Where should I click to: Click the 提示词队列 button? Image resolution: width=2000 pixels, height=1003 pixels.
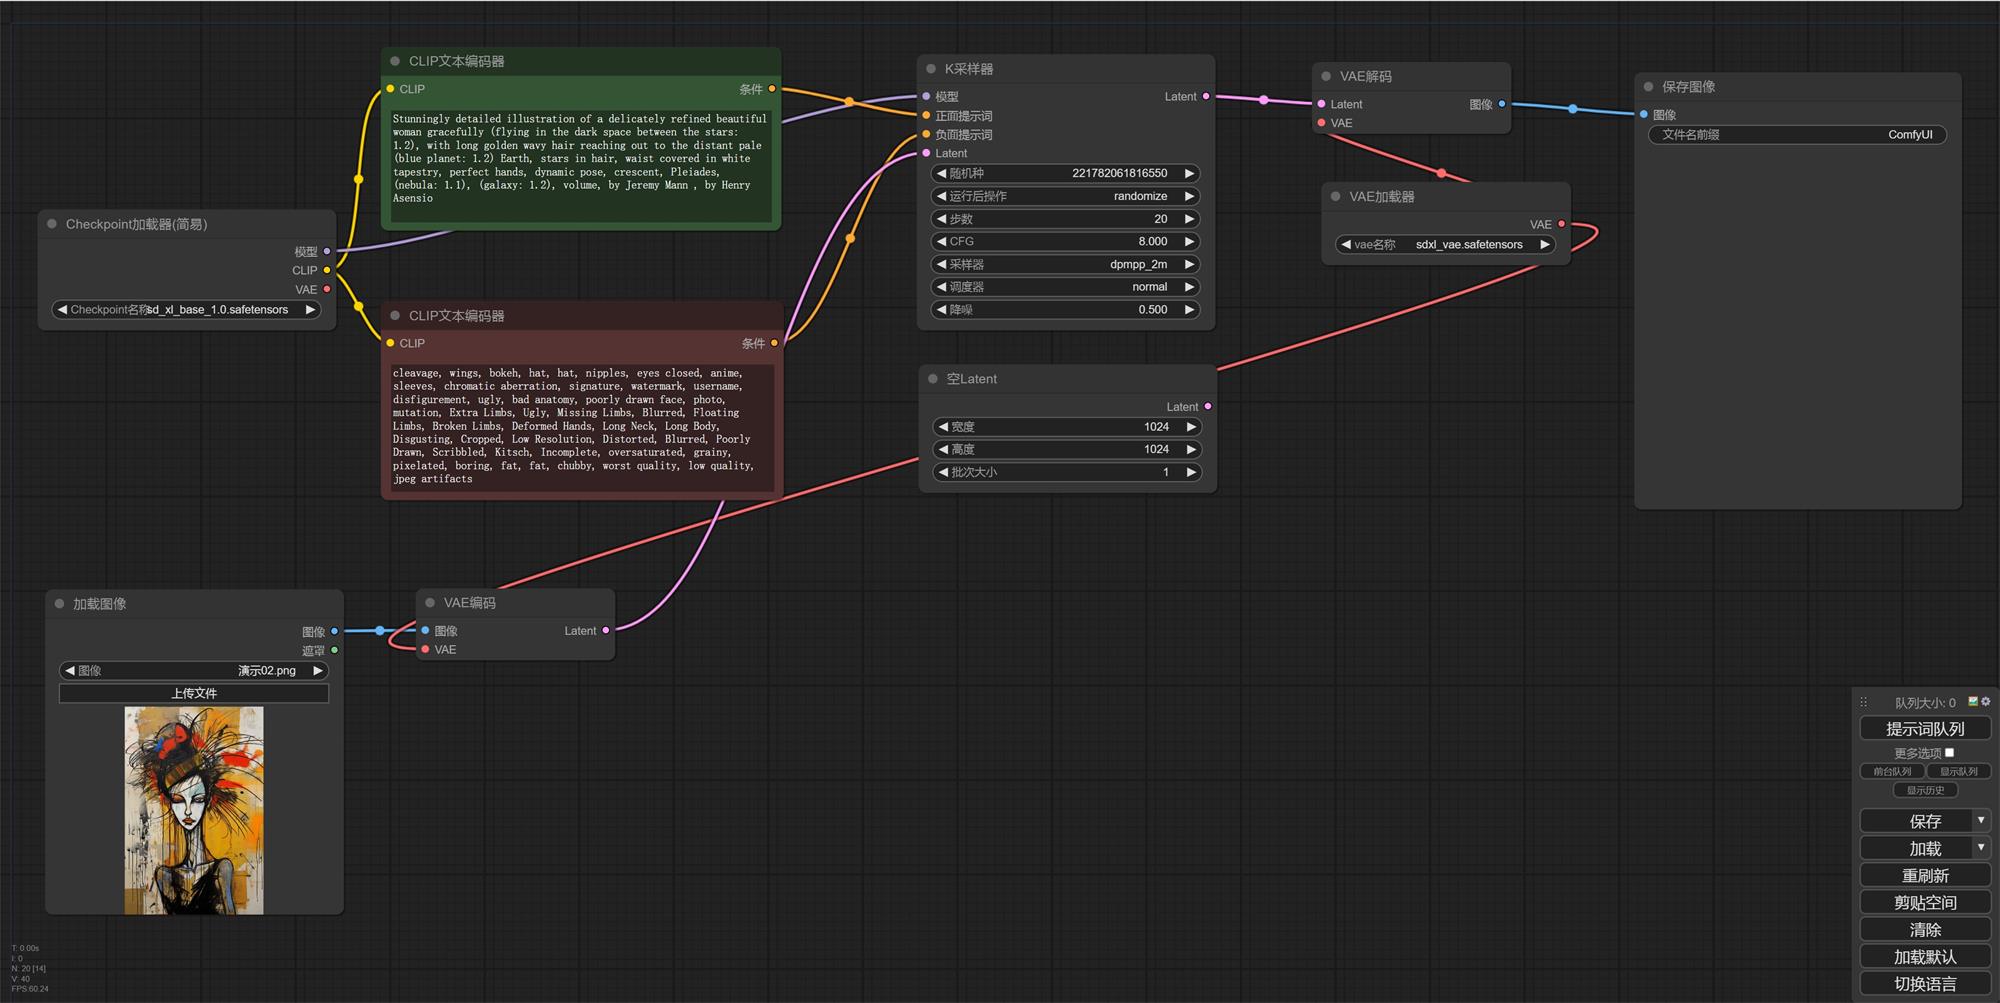(x=1925, y=729)
